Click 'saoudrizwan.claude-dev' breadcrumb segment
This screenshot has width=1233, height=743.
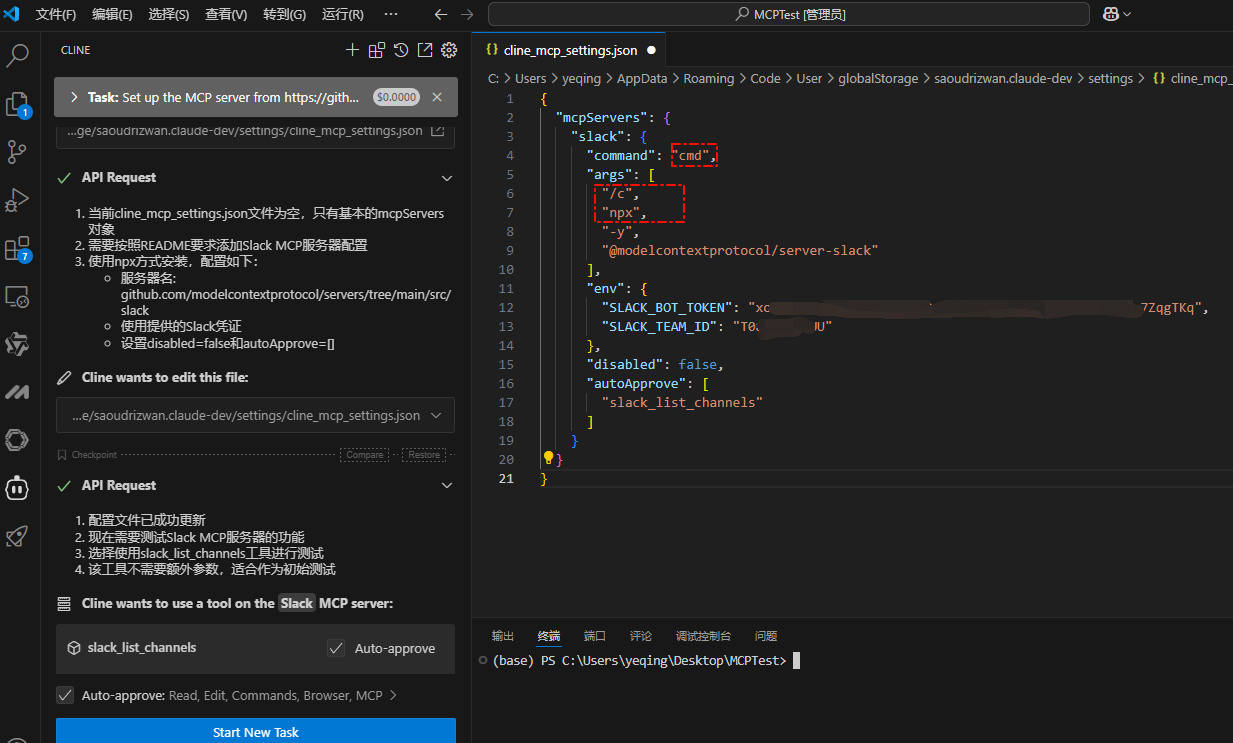tap(1001, 78)
